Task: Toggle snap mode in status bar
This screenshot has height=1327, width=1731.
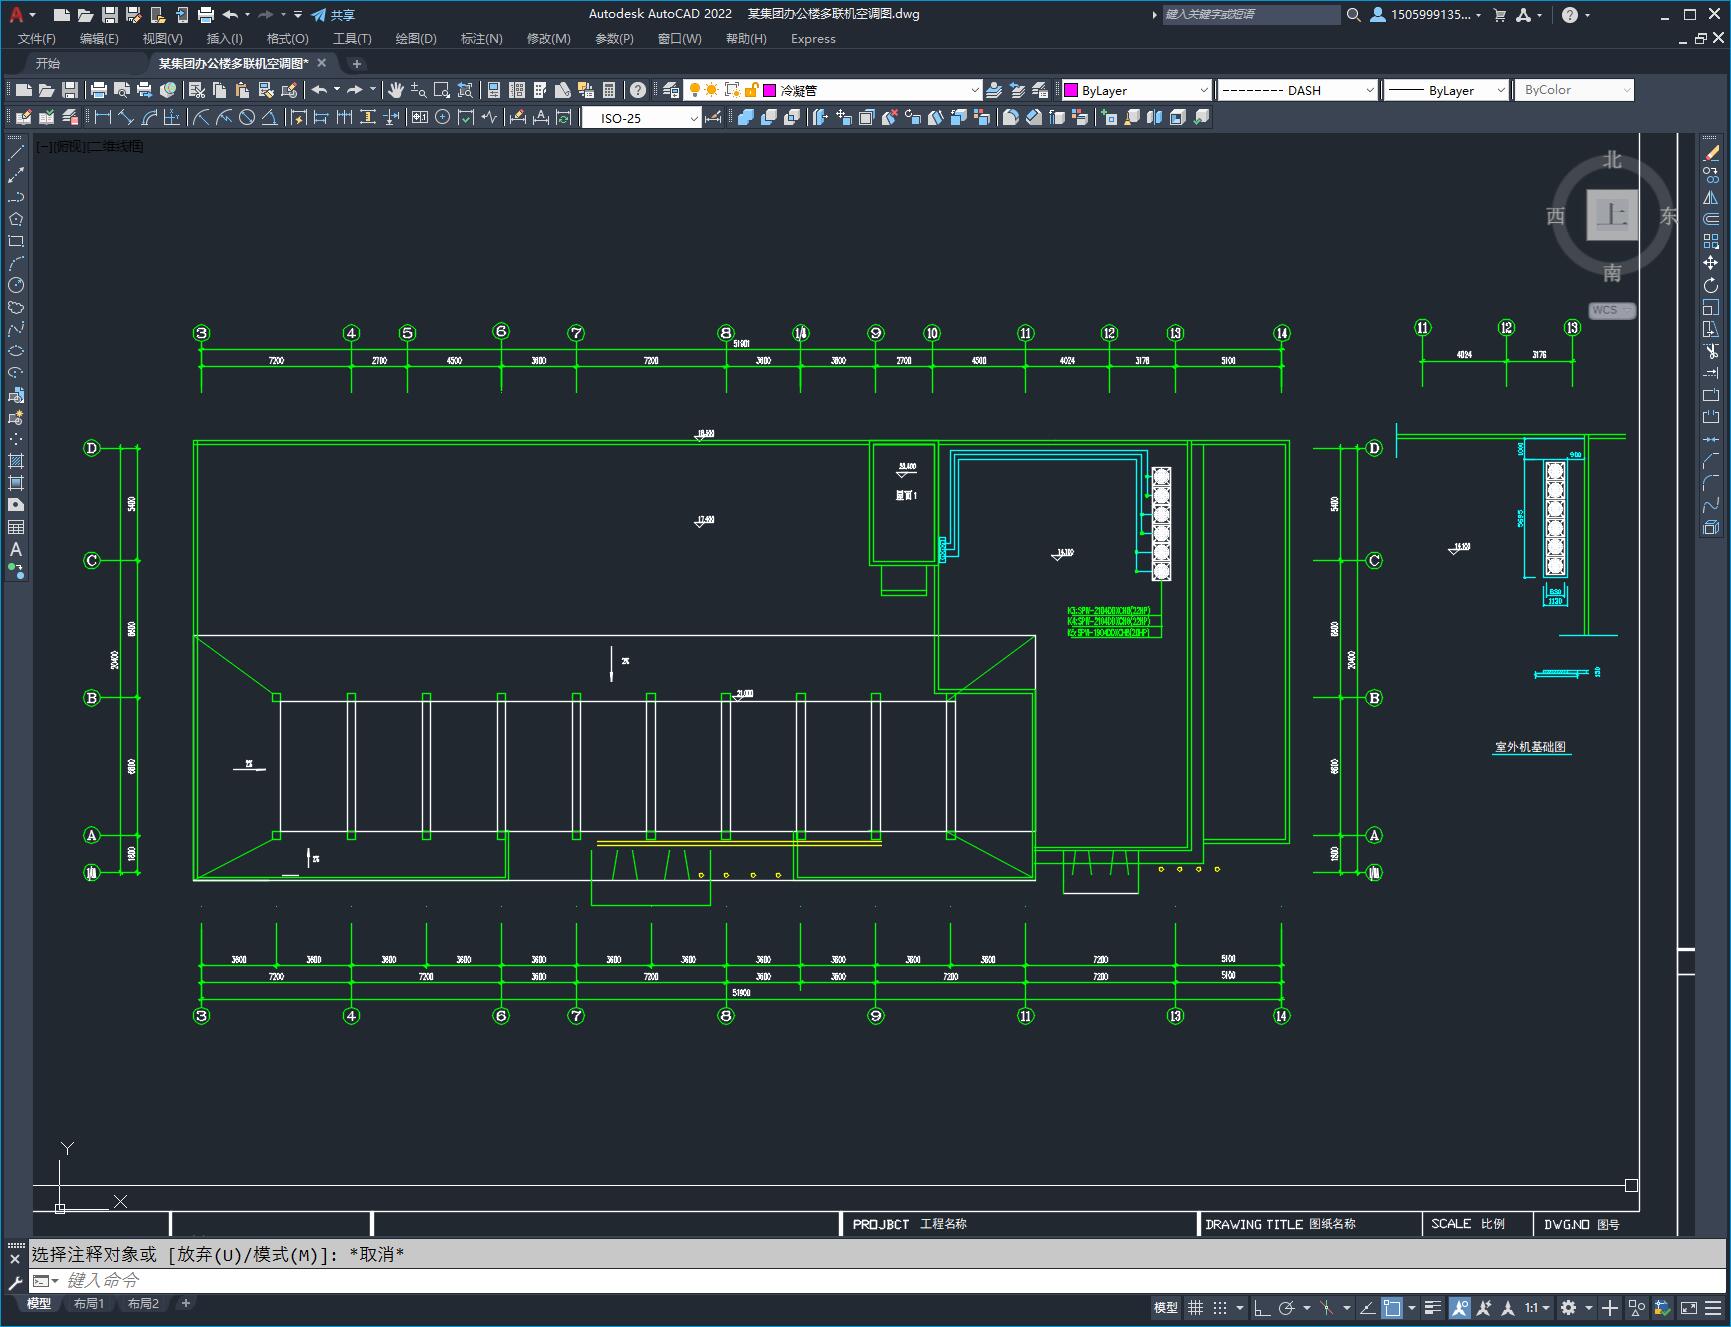Action: click(1219, 1307)
